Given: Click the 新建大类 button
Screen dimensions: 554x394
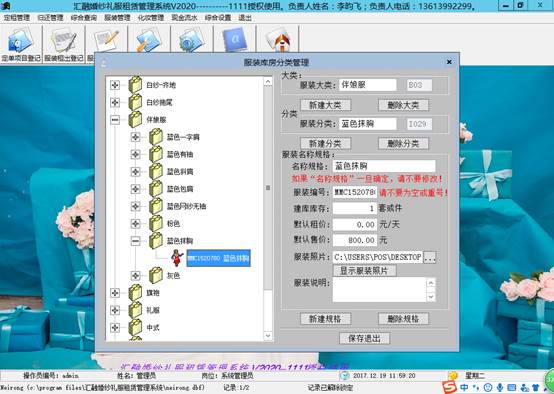Looking at the screenshot, I should 325,105.
